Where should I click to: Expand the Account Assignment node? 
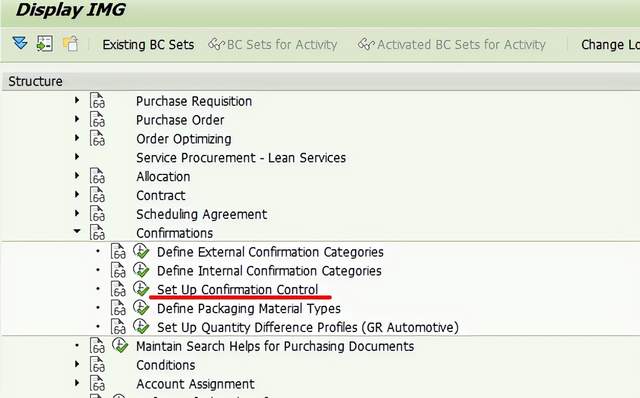77,383
